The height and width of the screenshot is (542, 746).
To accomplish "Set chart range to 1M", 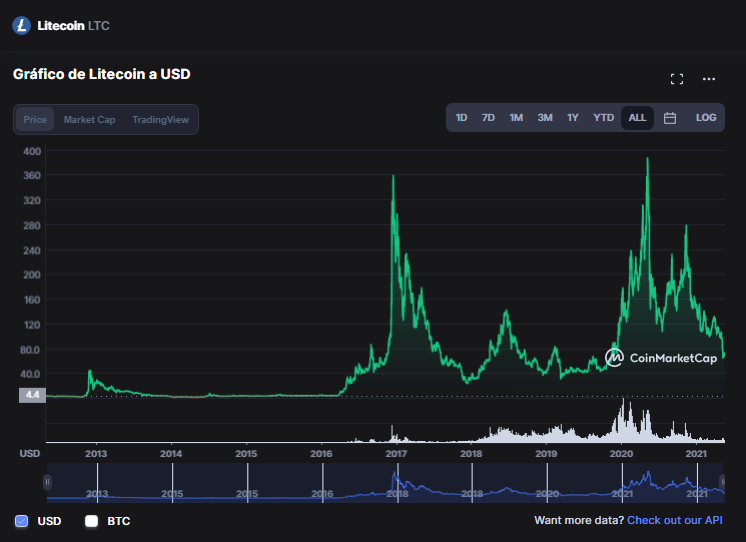I will click(516, 118).
